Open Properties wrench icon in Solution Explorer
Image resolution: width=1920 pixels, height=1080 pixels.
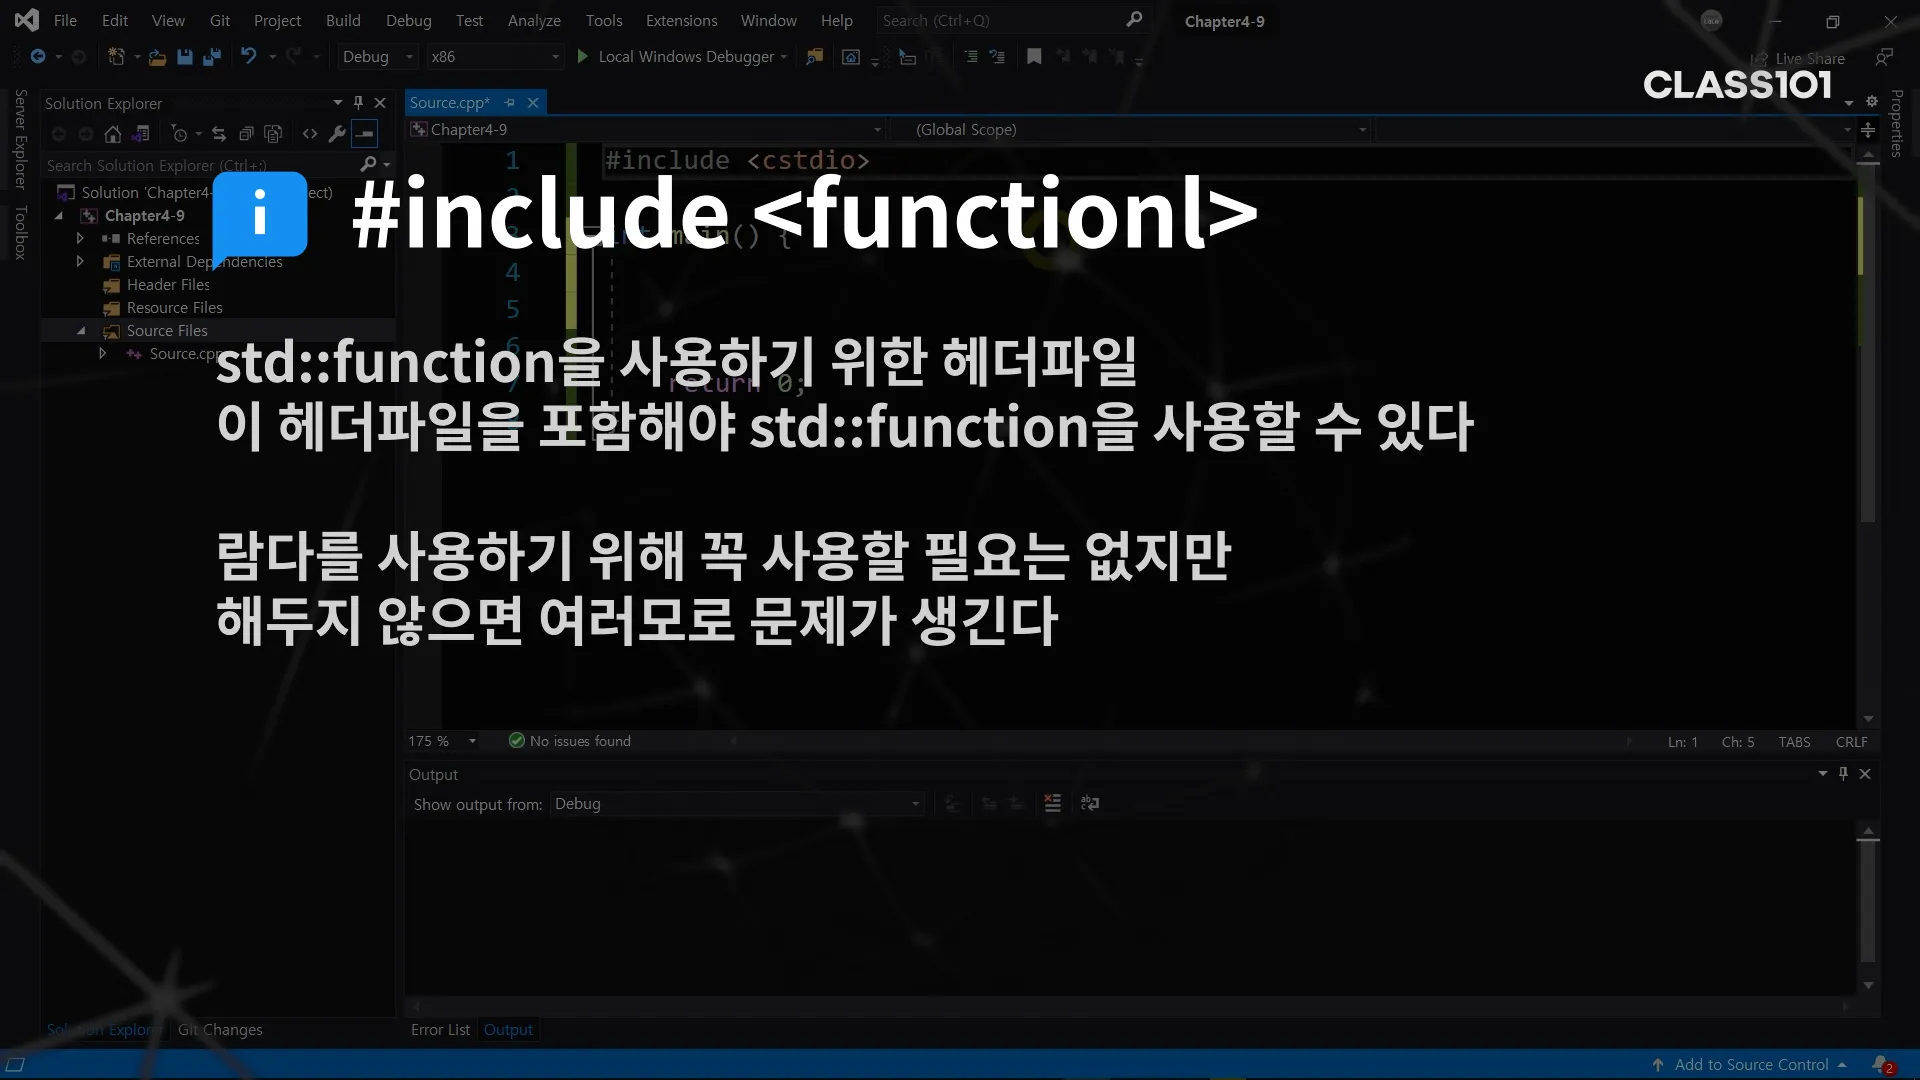pos(337,134)
